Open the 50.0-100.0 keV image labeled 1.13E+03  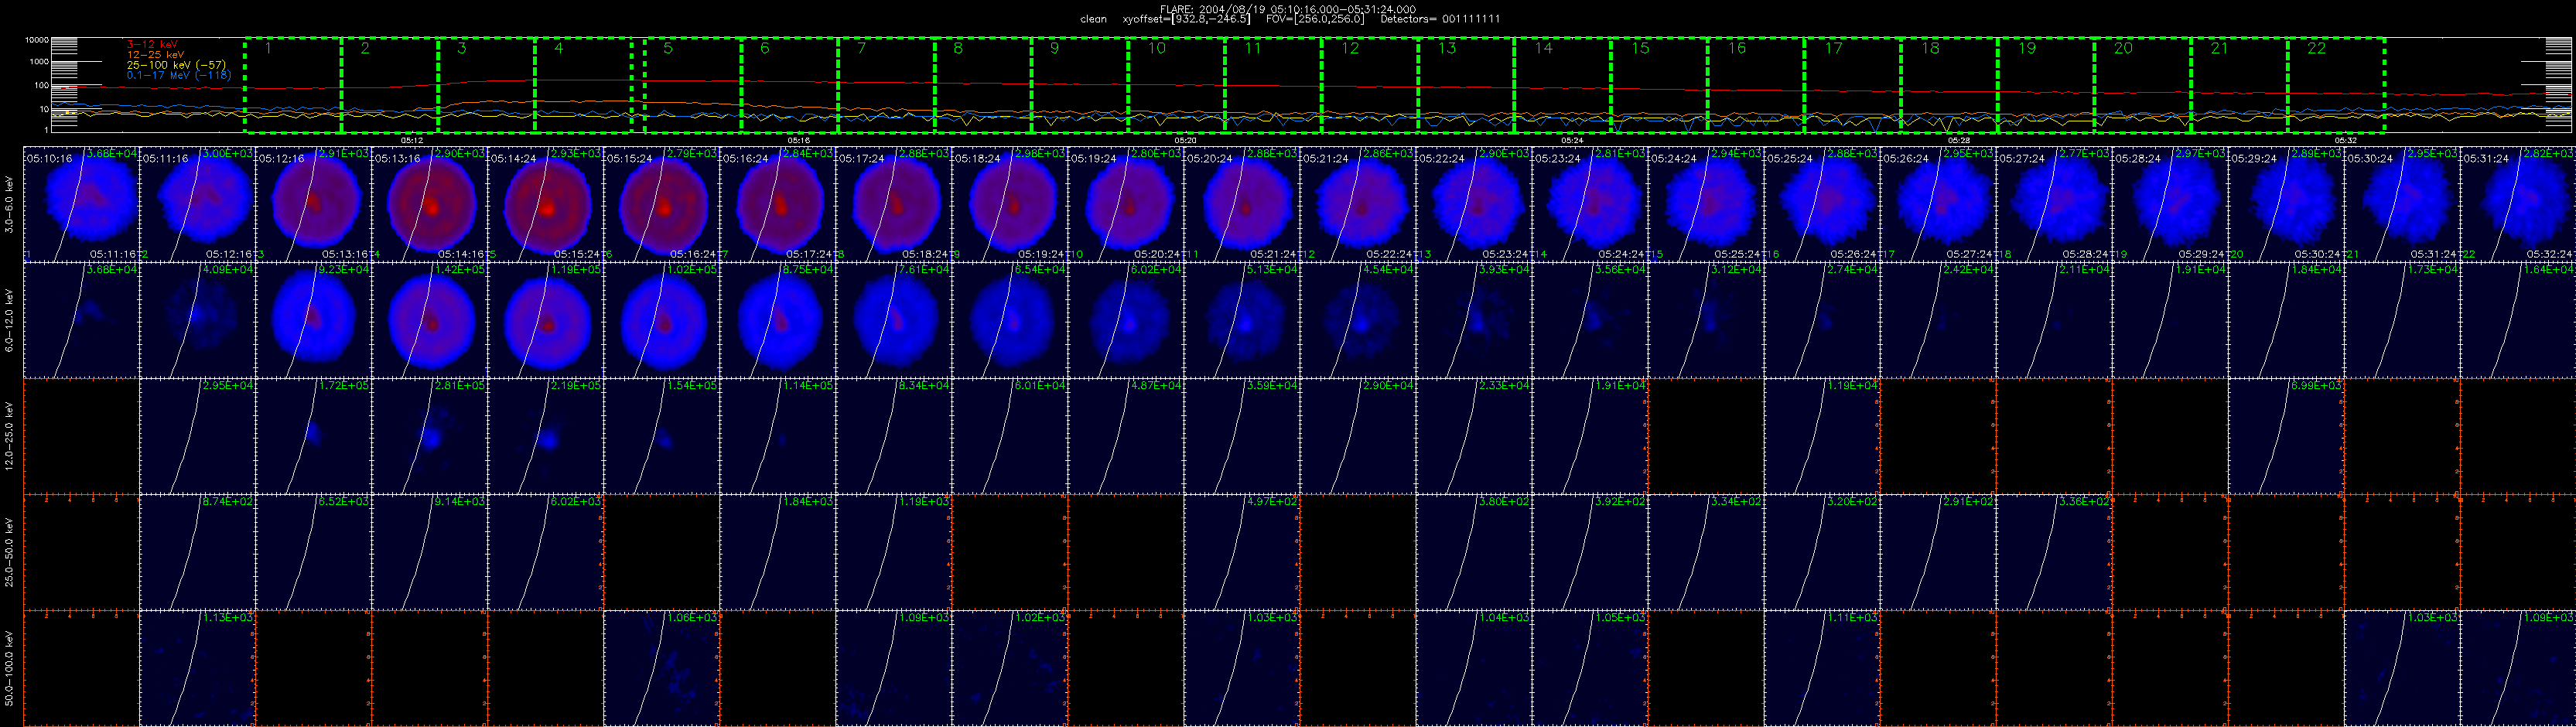(198, 668)
